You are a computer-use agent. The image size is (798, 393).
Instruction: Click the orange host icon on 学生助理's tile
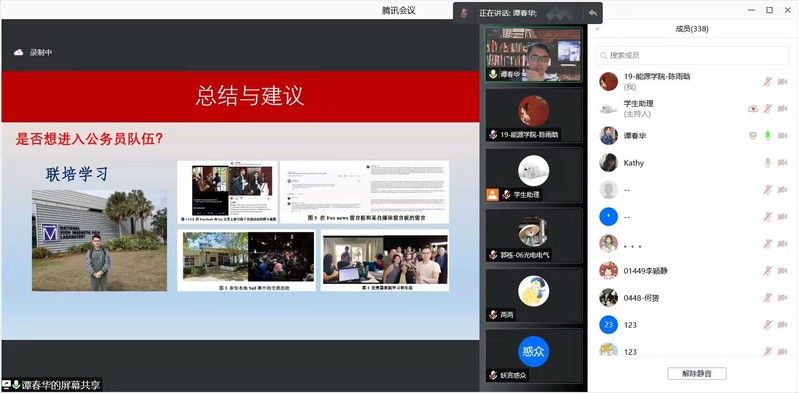tap(492, 194)
